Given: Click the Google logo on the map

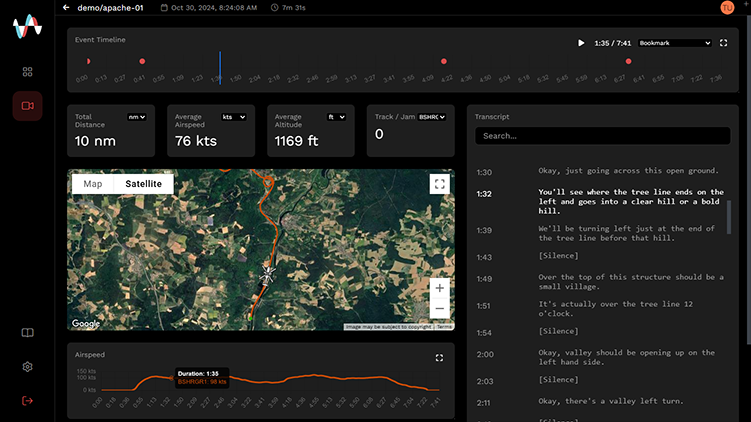Looking at the screenshot, I should (x=86, y=324).
